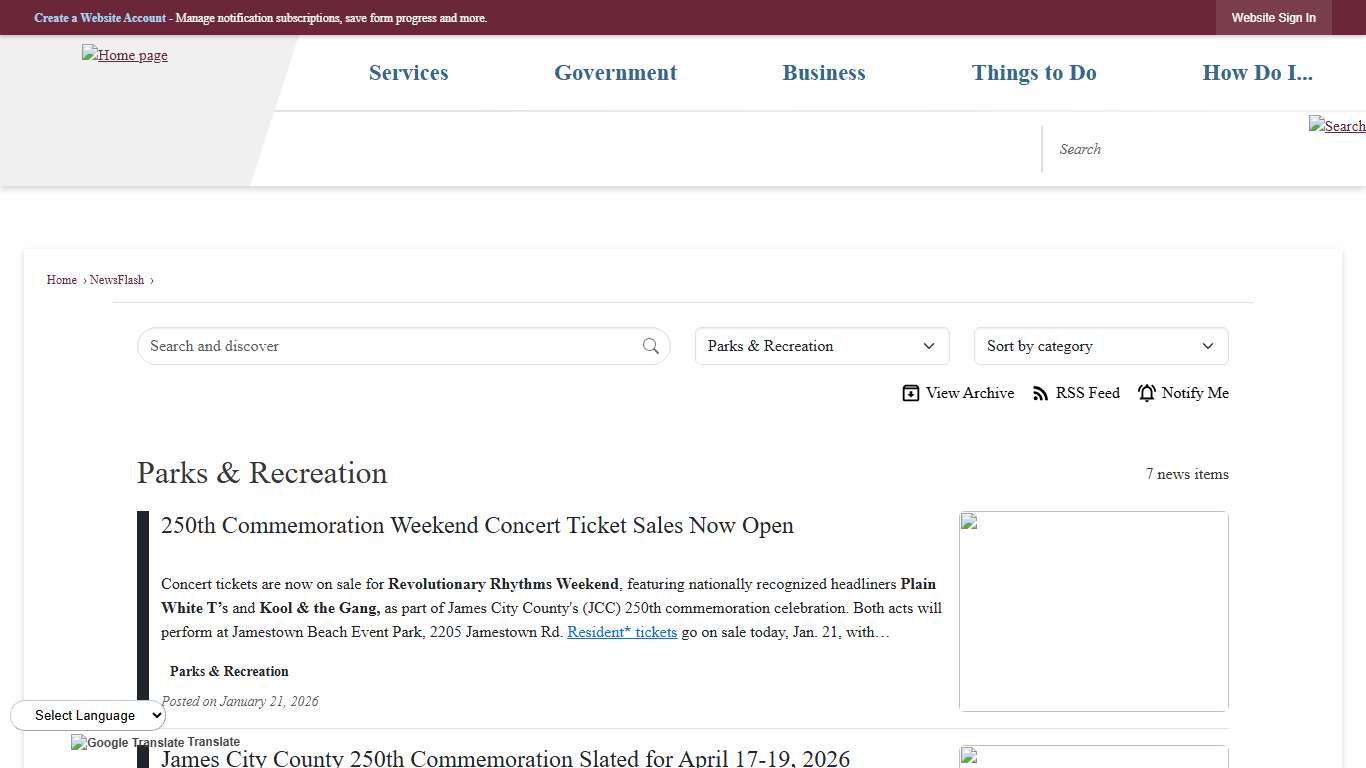Click the Search and discover input field
This screenshot has width=1366, height=768.
pos(390,346)
